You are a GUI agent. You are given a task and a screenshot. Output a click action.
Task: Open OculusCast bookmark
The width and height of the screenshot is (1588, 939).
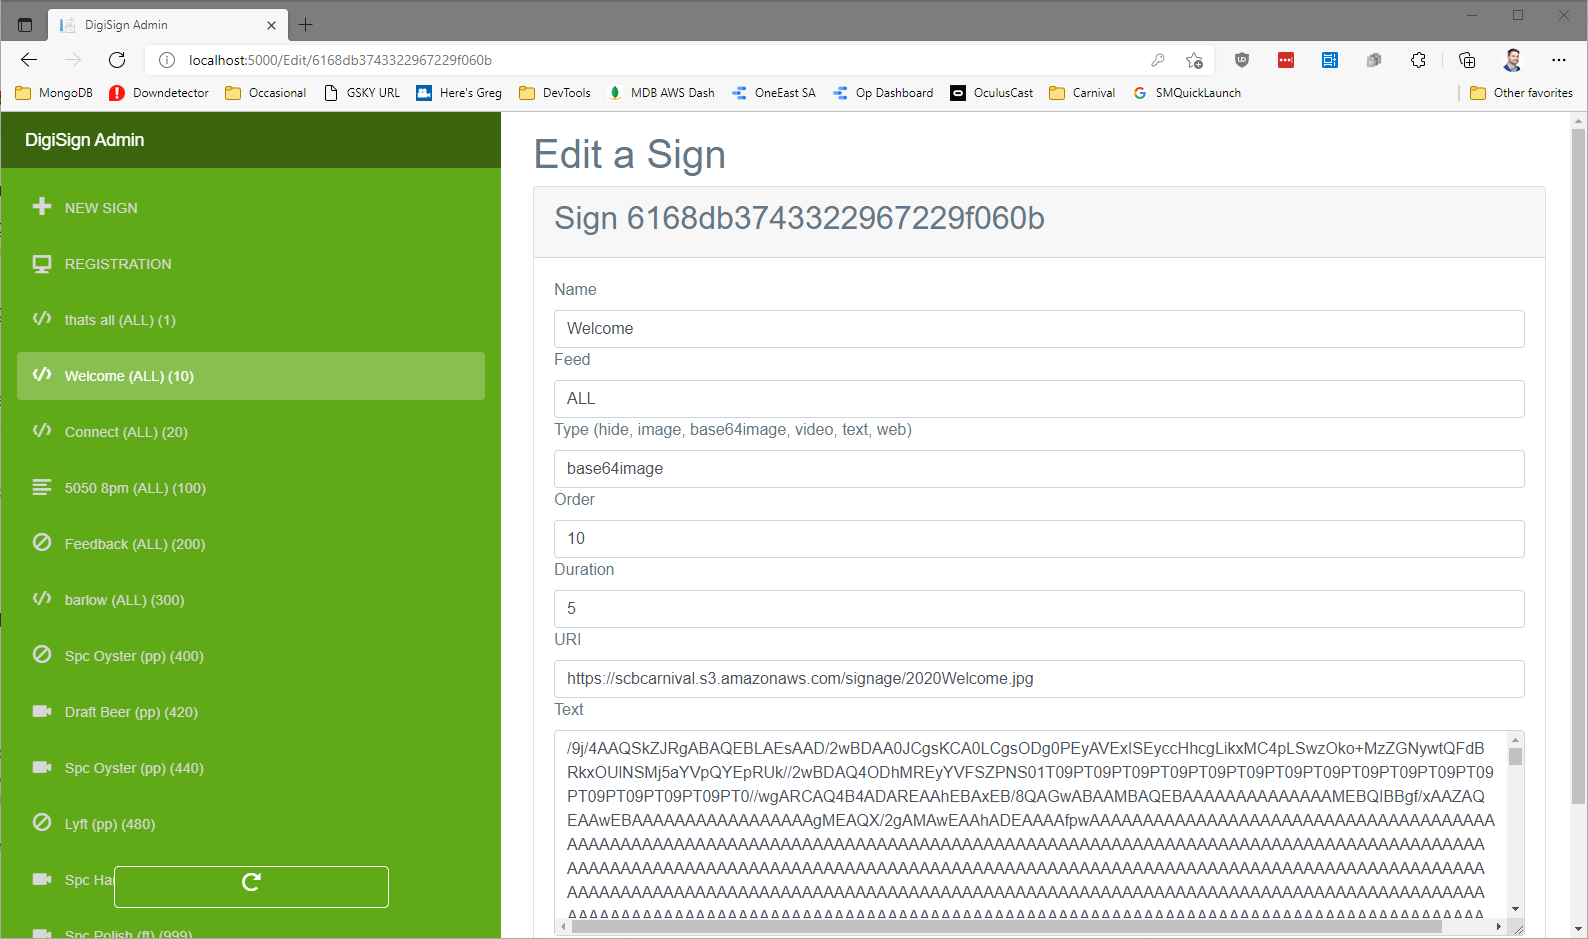[992, 93]
